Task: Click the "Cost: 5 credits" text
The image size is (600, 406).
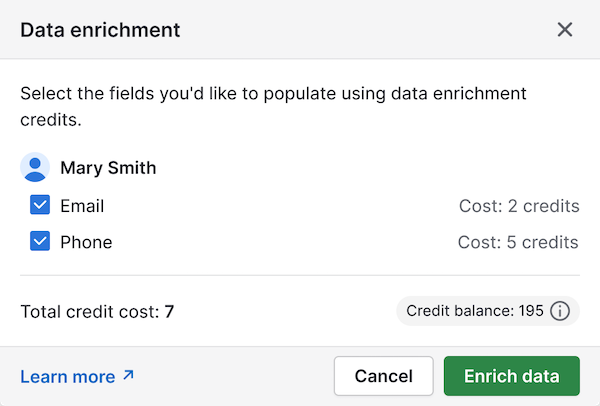Action: 518,241
